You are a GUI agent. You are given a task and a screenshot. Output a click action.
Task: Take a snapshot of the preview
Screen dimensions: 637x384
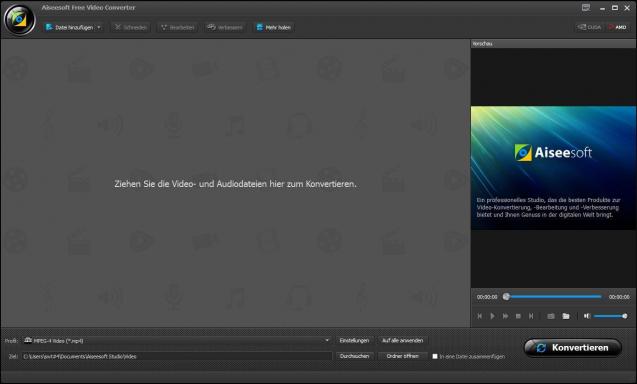pyautogui.click(x=551, y=316)
